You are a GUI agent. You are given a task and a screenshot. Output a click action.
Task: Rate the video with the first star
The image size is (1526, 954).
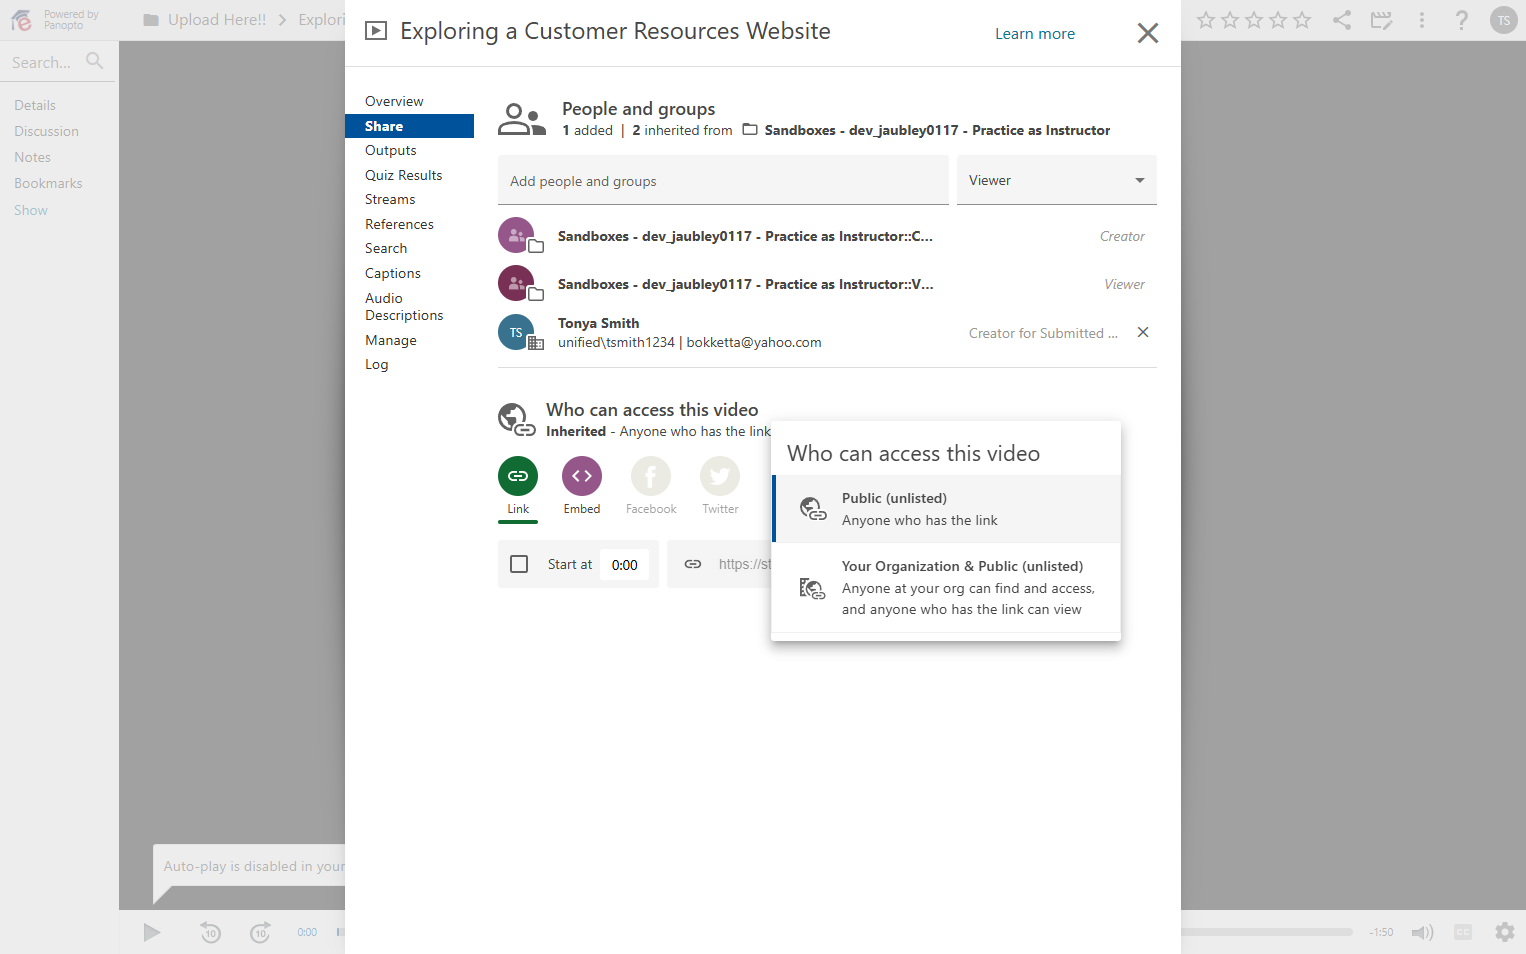[1206, 20]
